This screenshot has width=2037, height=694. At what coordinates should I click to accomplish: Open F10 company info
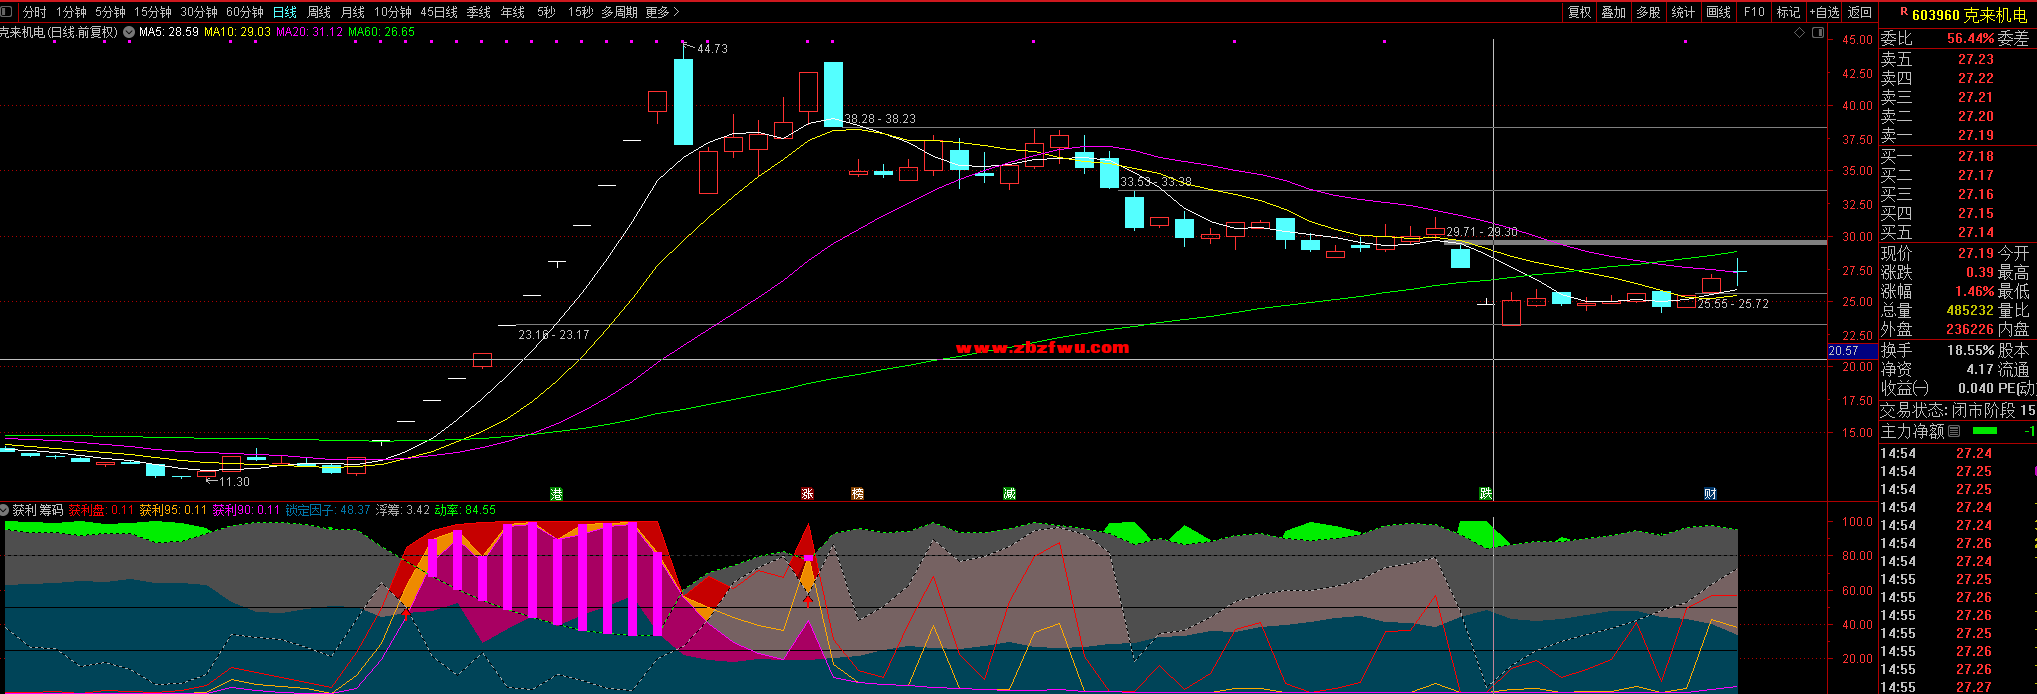[1754, 12]
